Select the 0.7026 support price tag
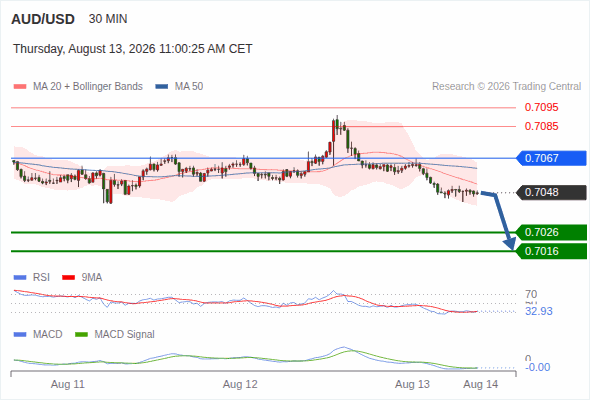 (551, 232)
